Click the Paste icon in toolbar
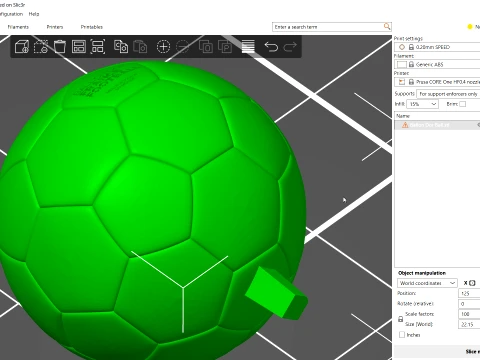 coord(140,47)
